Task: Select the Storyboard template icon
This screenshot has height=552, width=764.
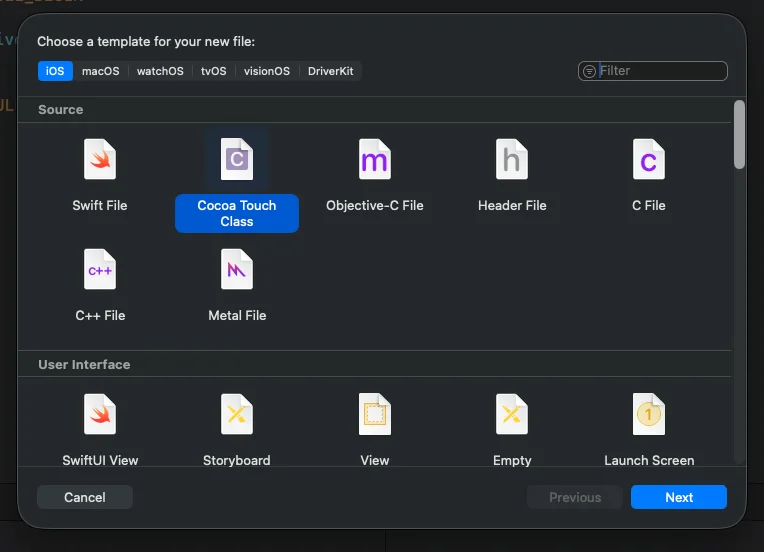Action: tap(237, 415)
